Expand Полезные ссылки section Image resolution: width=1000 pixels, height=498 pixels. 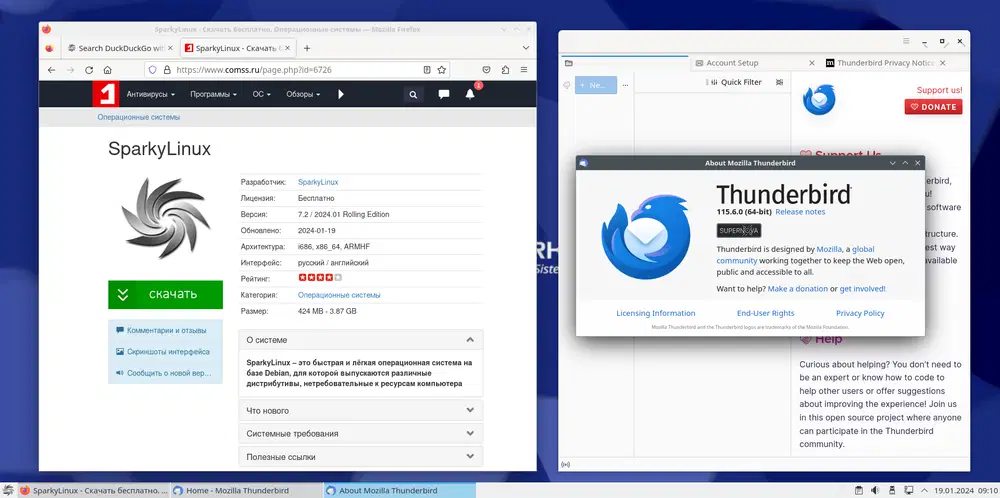pos(360,457)
